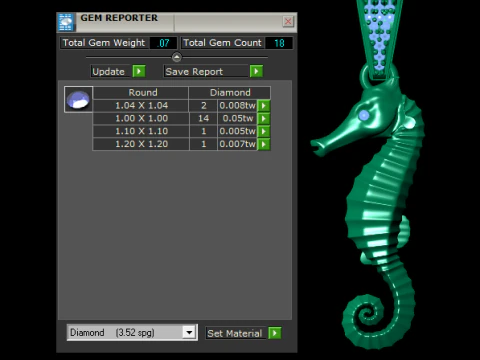
Task: Click the green arrow for the 0.05tw row
Action: (263, 118)
